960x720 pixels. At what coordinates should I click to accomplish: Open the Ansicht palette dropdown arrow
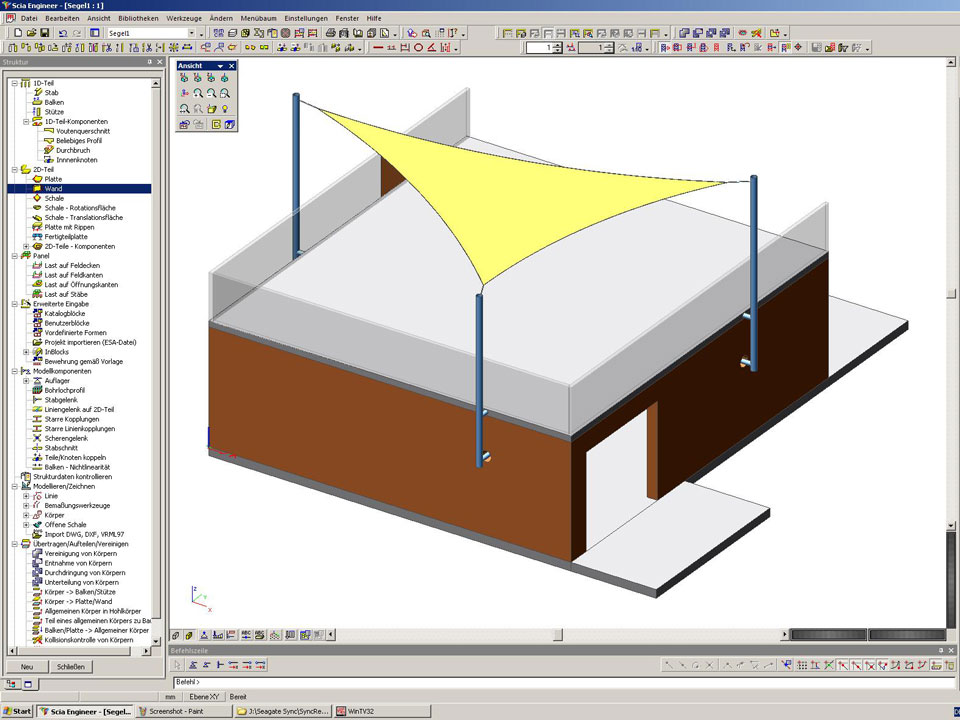pos(220,66)
